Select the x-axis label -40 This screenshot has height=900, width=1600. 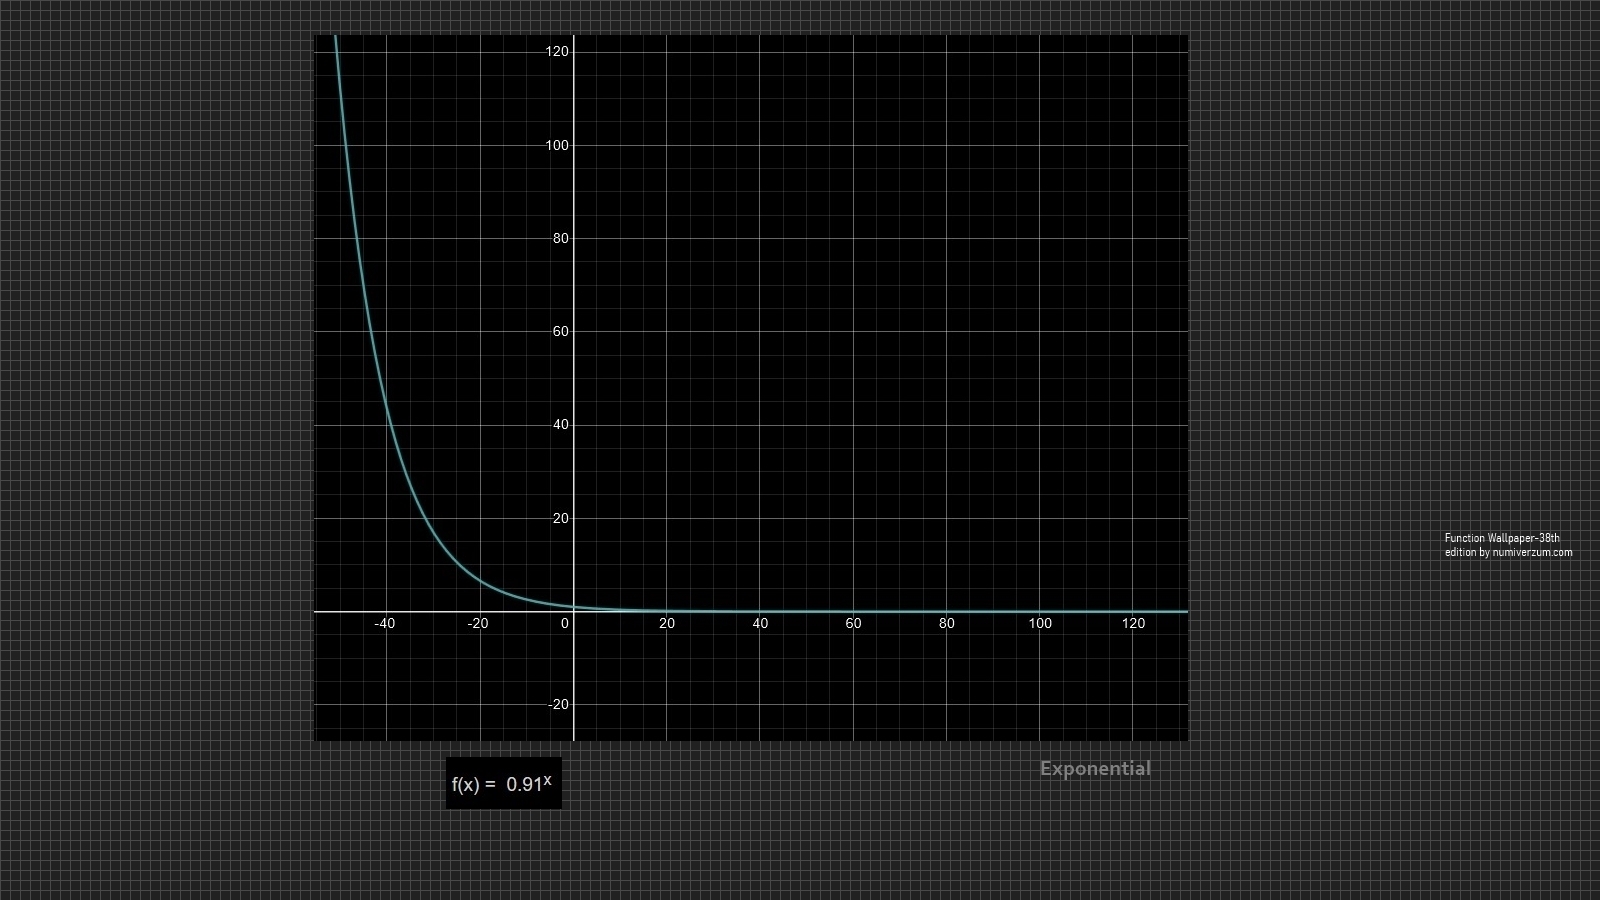(x=384, y=623)
